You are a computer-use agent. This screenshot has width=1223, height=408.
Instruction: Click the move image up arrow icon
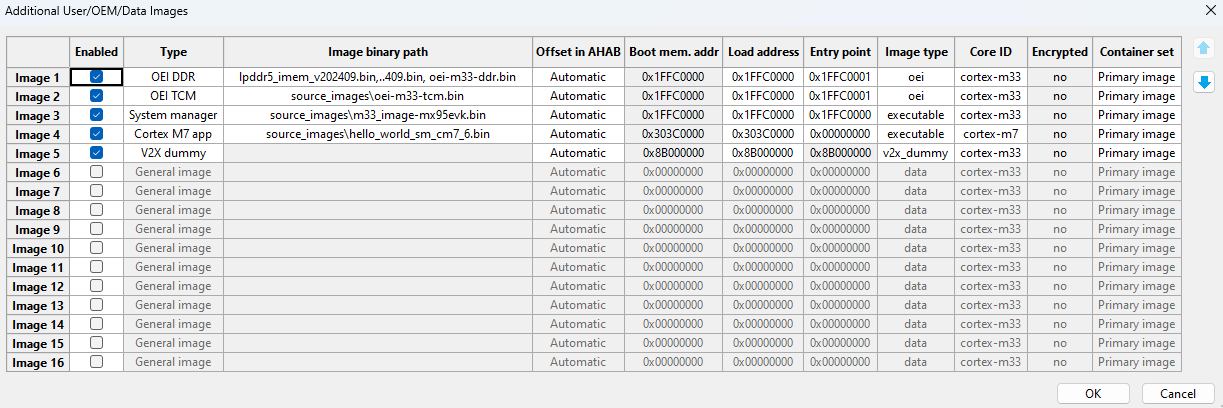(1204, 49)
